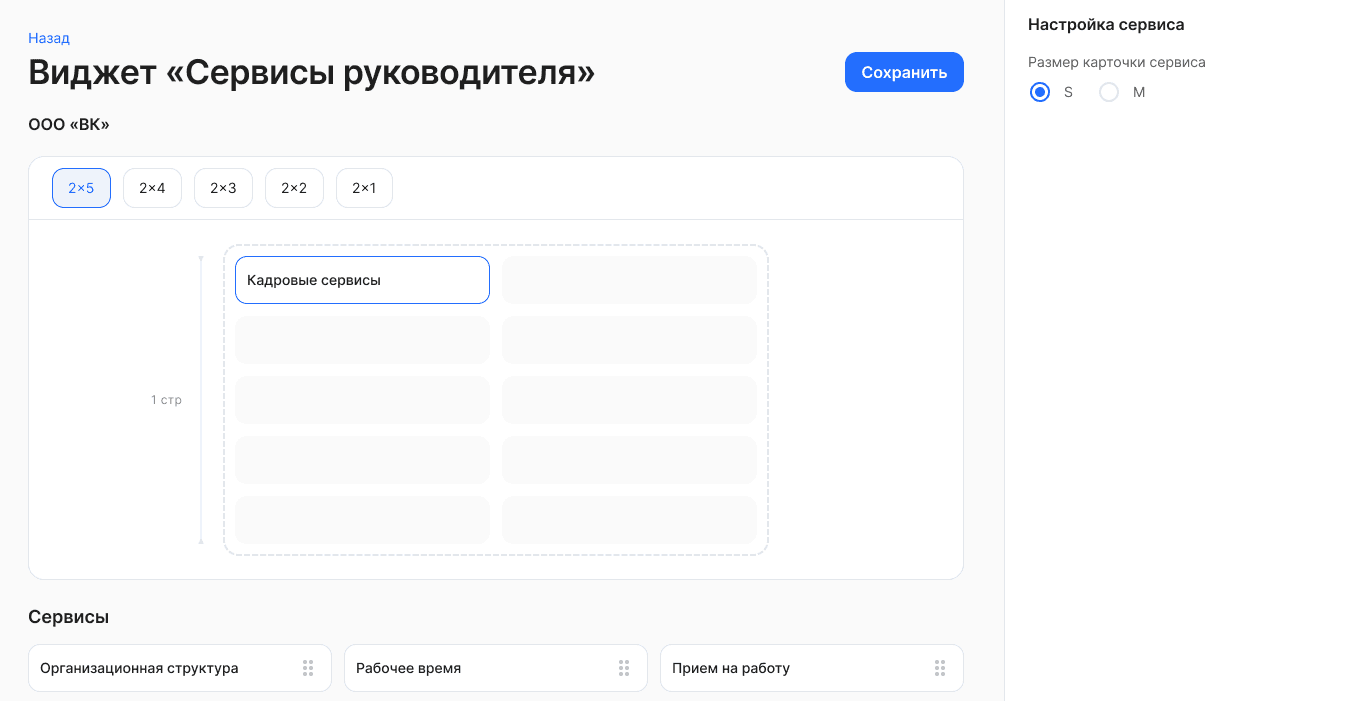Click the top empty slot in right column

click(x=629, y=280)
